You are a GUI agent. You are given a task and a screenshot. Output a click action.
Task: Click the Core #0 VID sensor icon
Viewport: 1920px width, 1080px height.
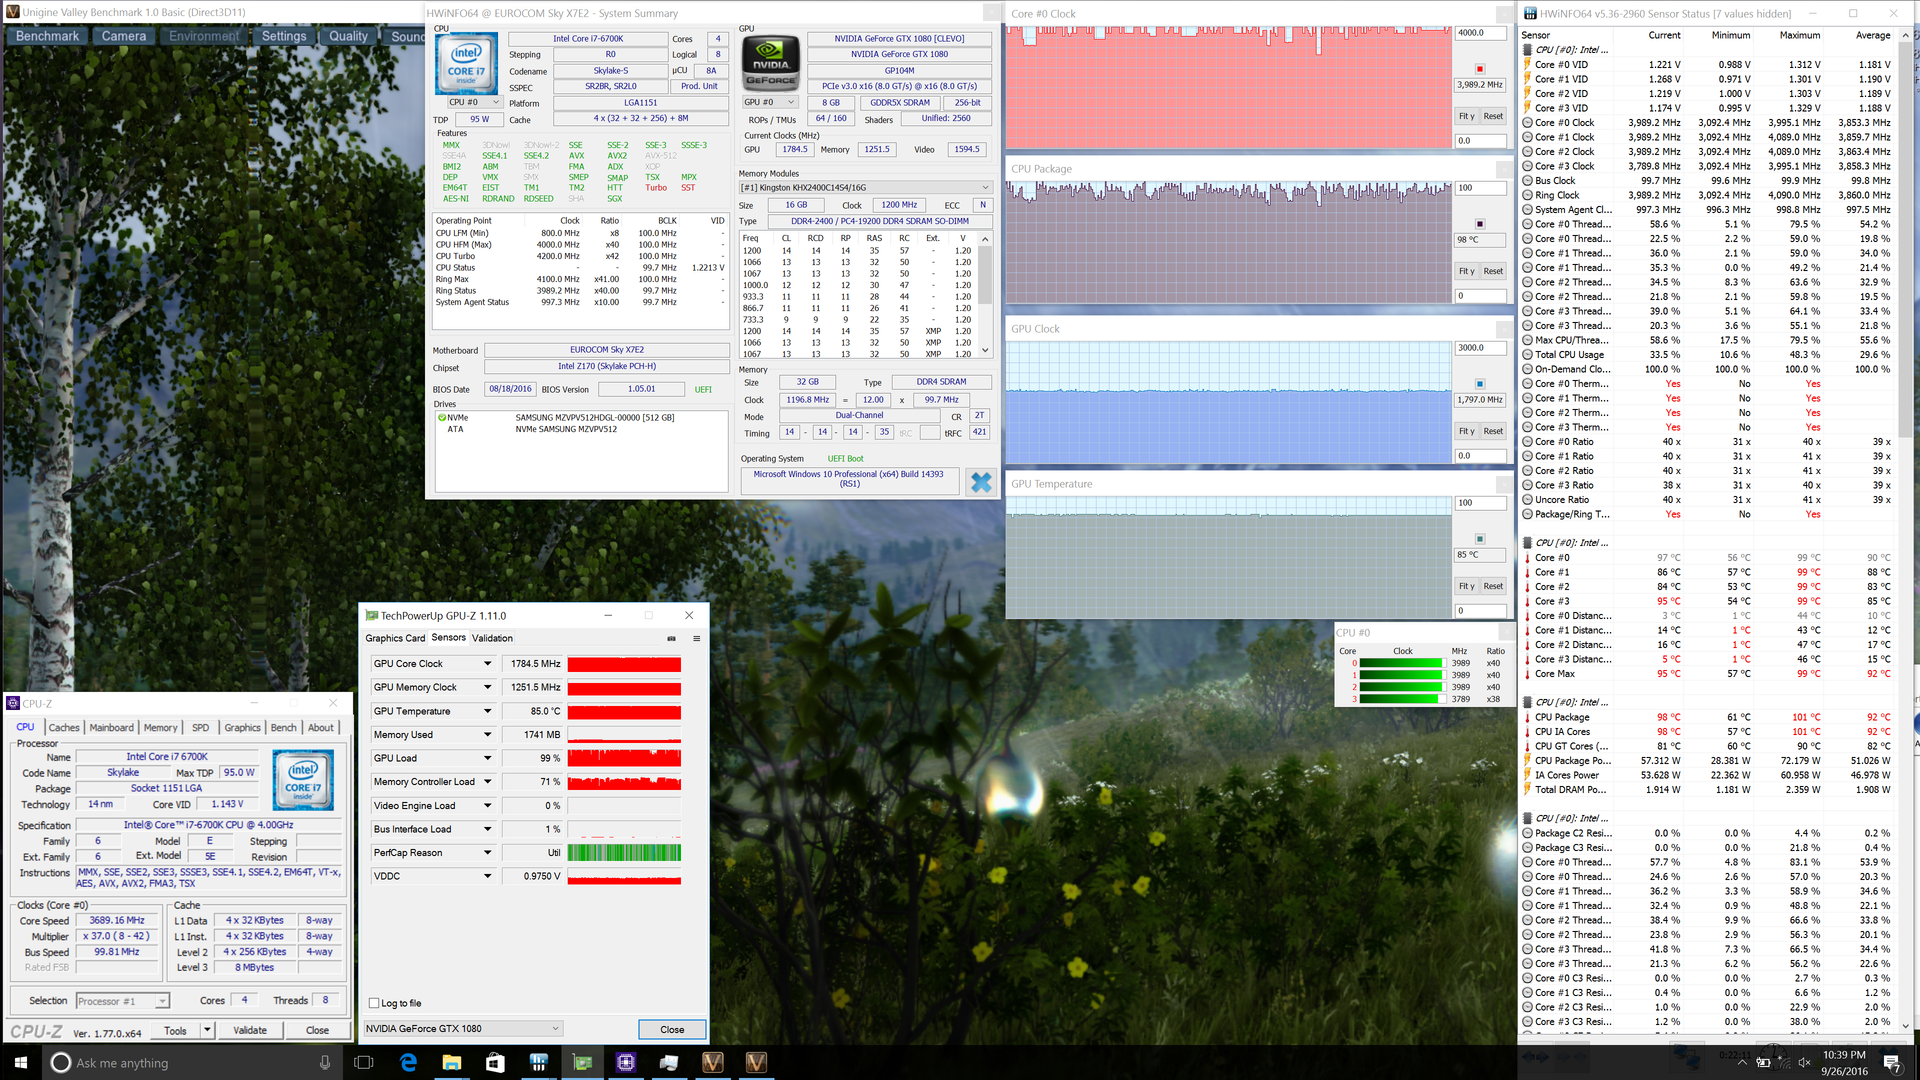click(1527, 64)
